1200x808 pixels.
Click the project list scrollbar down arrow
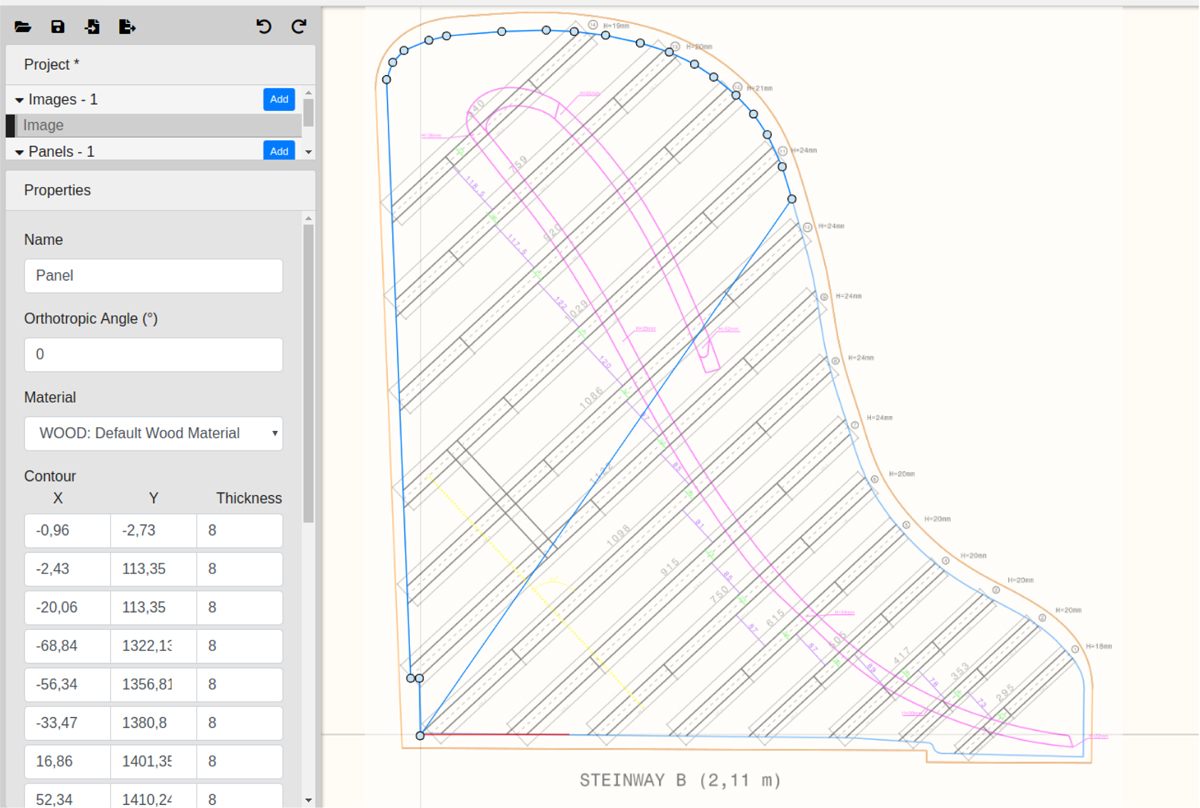tap(309, 152)
